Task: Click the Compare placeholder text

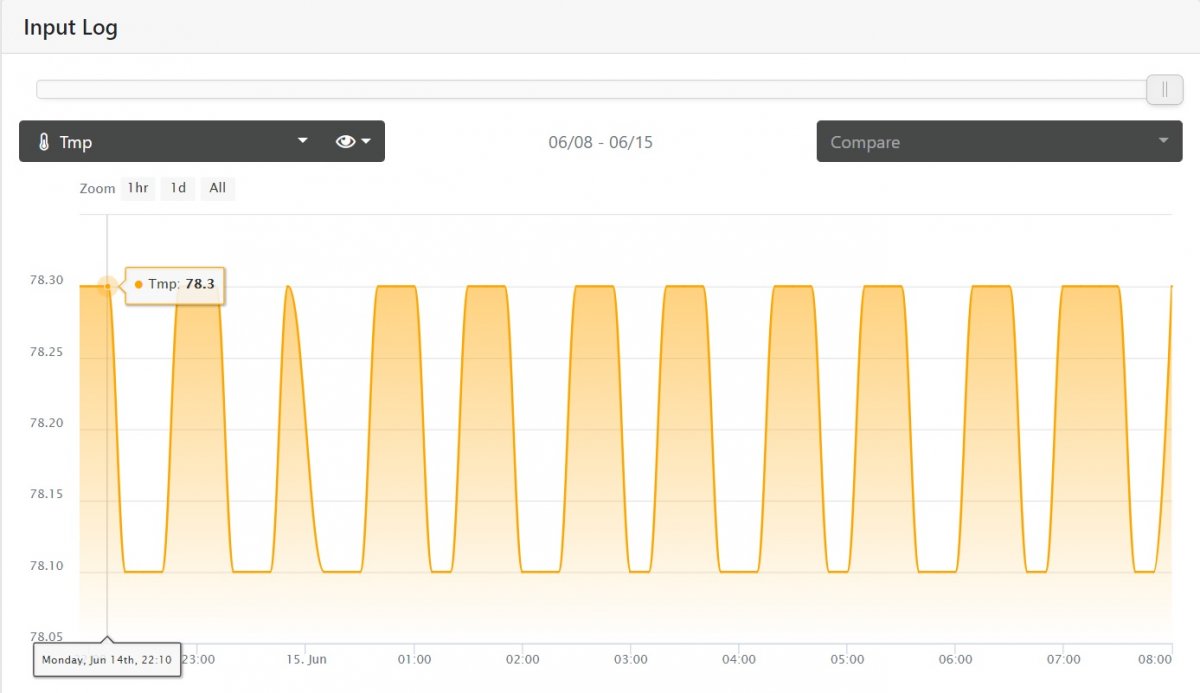Action: coord(865,142)
